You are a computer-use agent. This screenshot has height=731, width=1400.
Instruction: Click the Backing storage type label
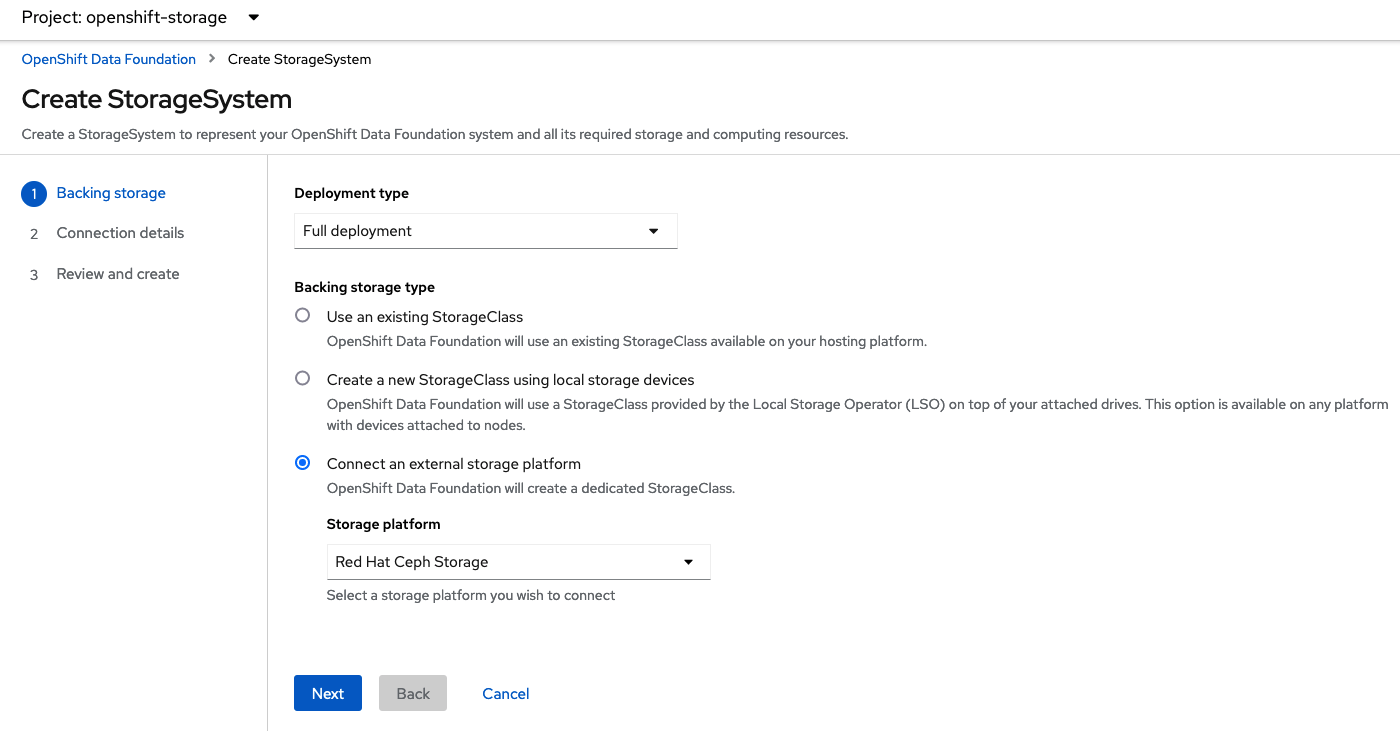click(365, 287)
